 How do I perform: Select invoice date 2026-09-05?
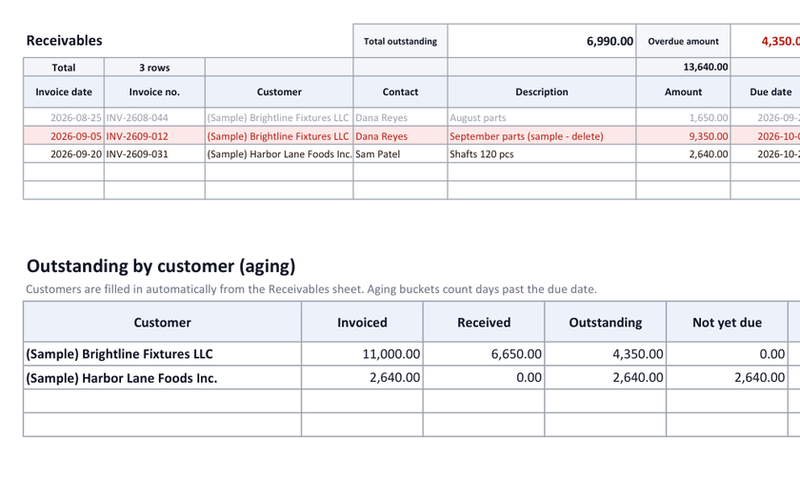tap(64, 136)
